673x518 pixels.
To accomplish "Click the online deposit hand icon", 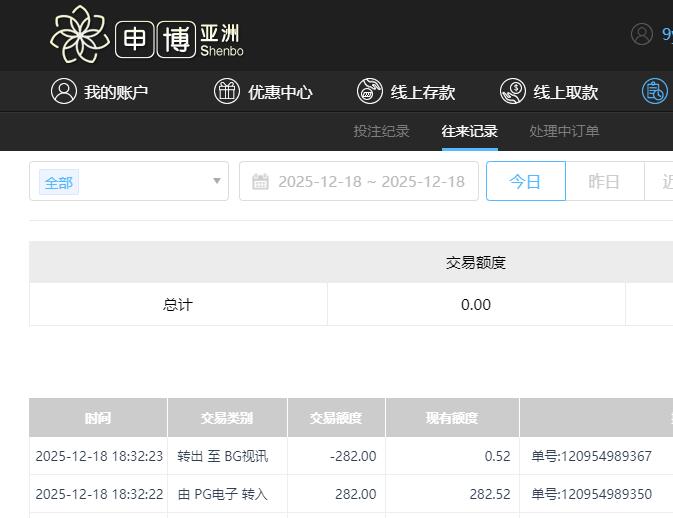I will tap(370, 91).
